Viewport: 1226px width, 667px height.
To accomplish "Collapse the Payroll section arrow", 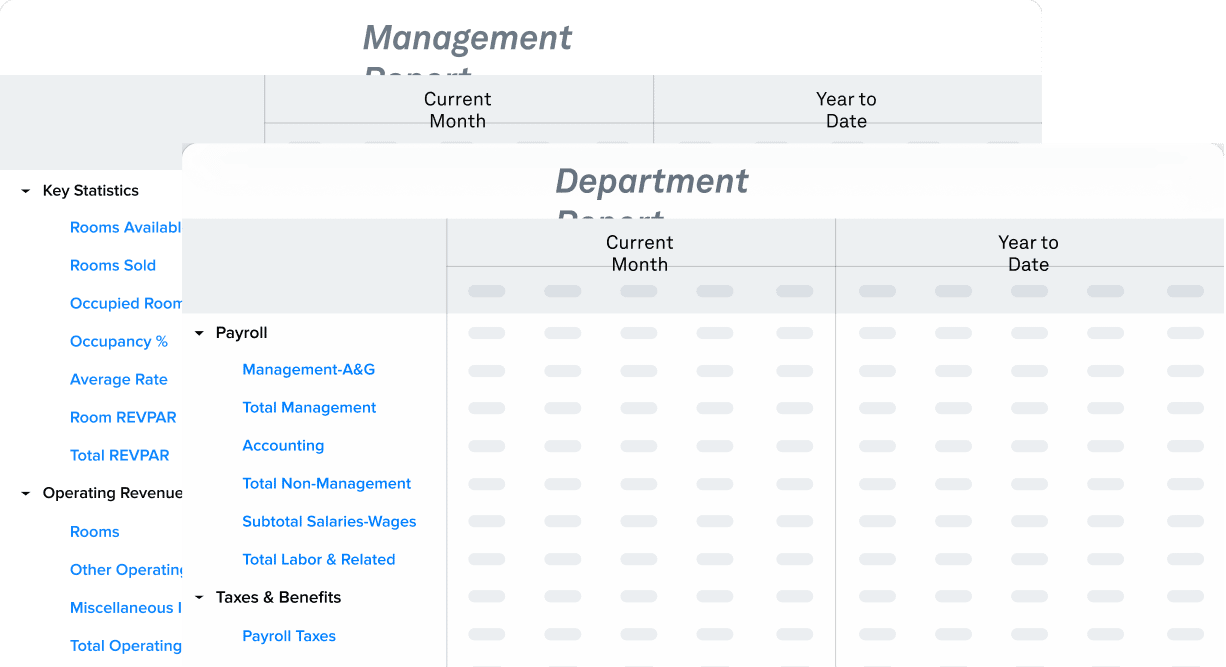I will click(199, 333).
